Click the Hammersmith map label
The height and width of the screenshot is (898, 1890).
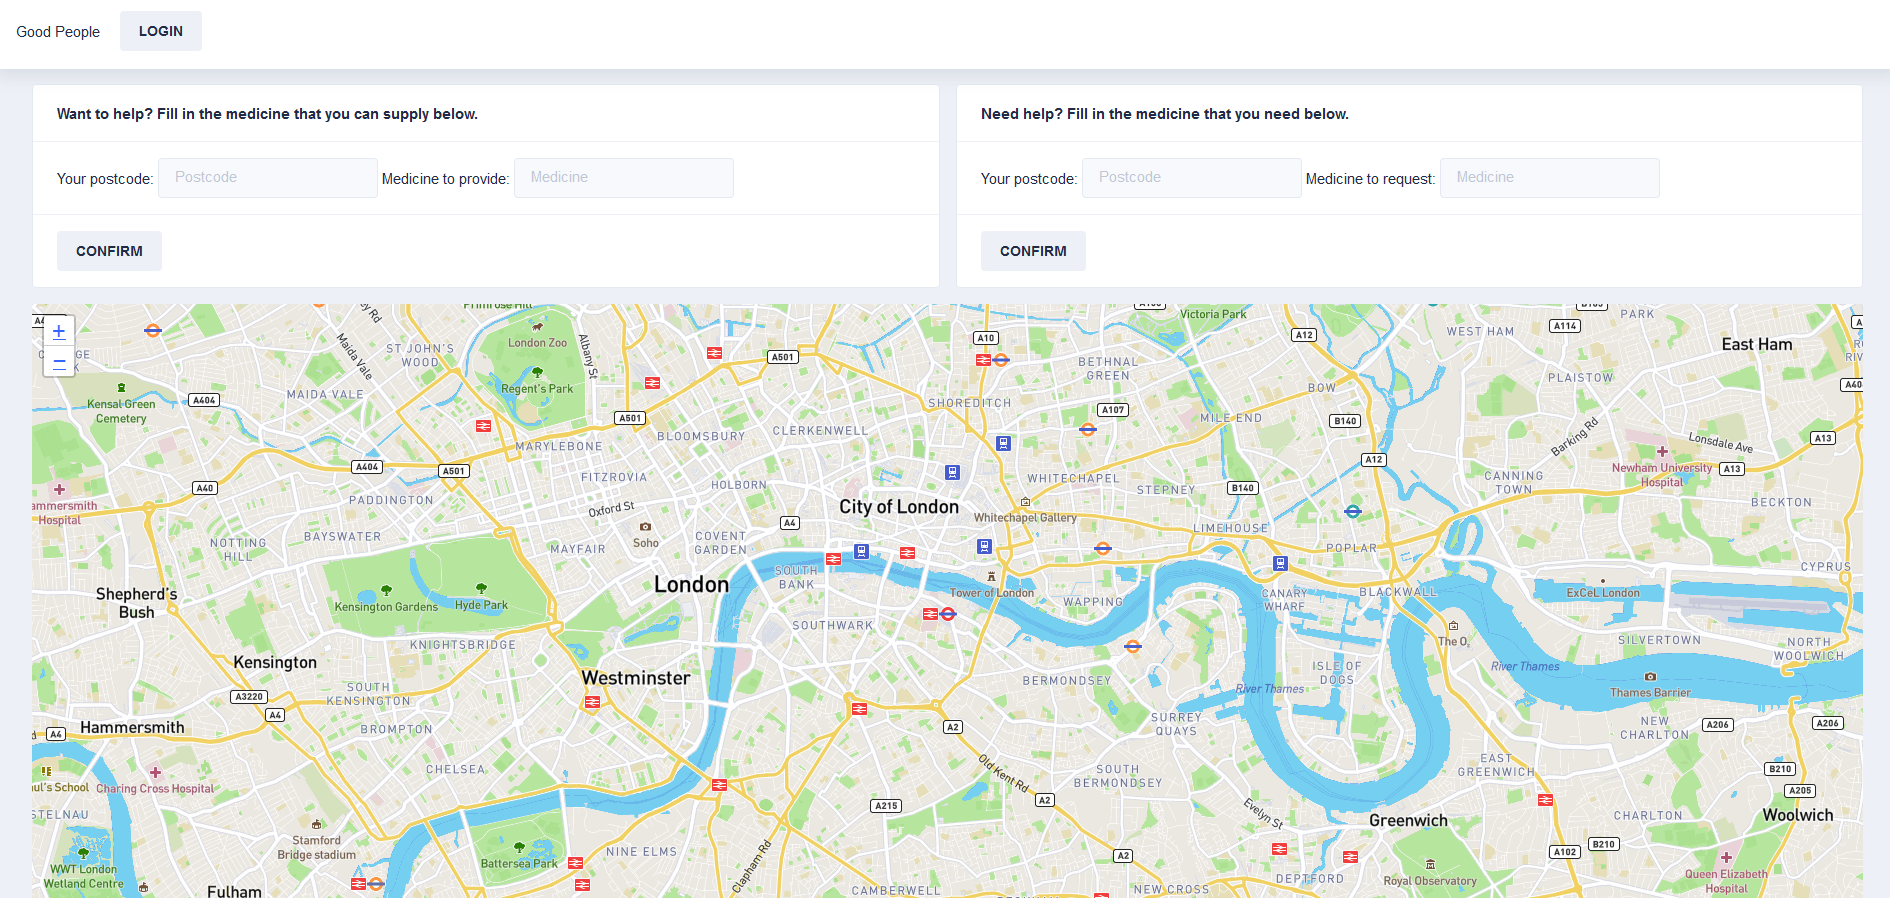pyautogui.click(x=132, y=728)
